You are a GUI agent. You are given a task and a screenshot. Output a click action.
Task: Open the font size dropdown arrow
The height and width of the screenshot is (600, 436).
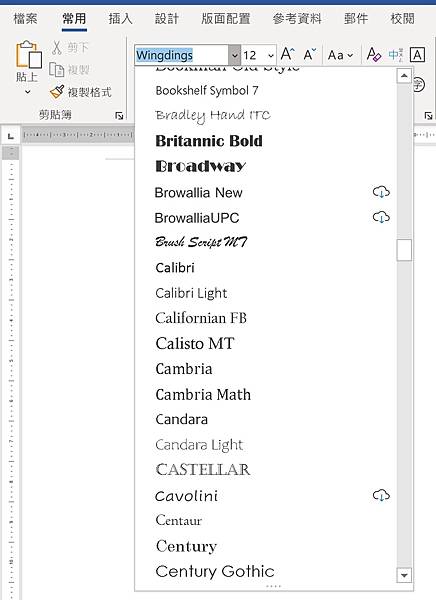(271, 55)
